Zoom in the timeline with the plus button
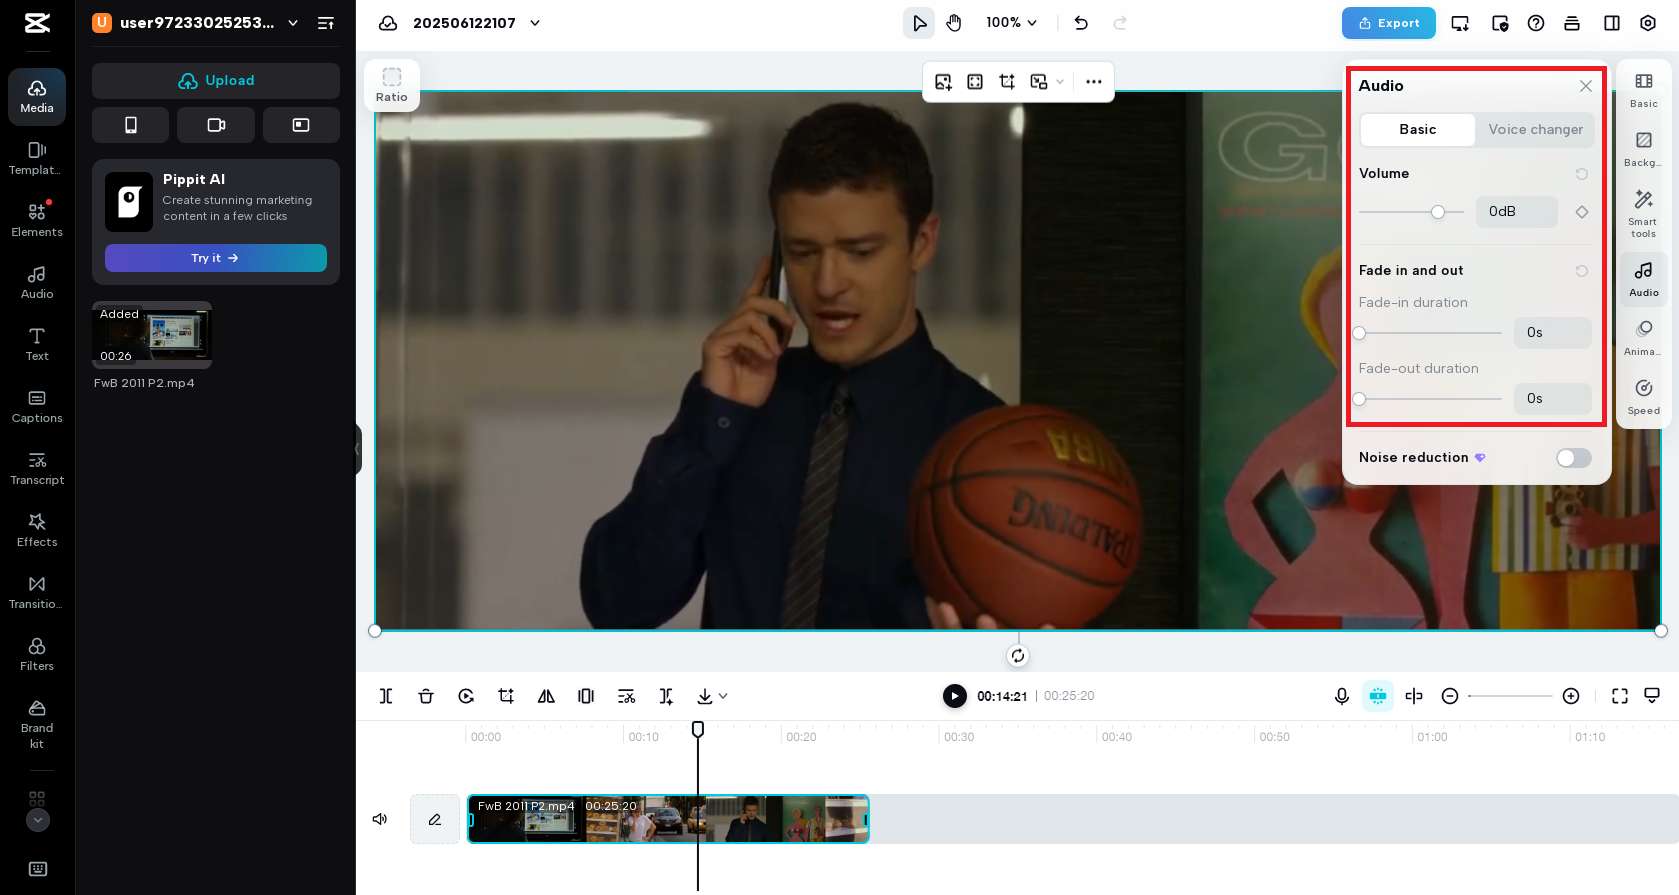 click(1571, 696)
